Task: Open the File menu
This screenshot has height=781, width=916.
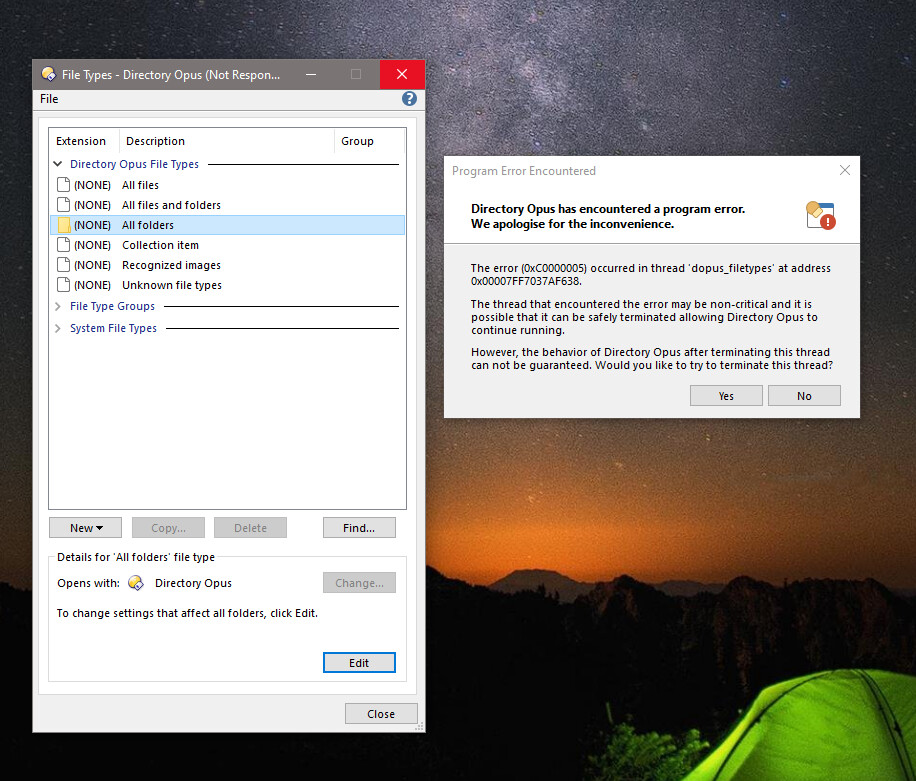Action: 49,99
